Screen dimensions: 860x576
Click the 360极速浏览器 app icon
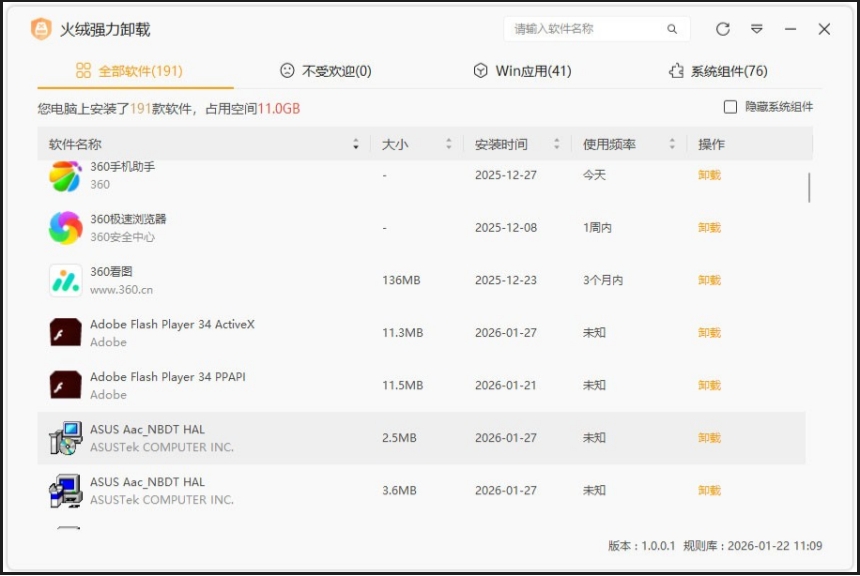65,228
